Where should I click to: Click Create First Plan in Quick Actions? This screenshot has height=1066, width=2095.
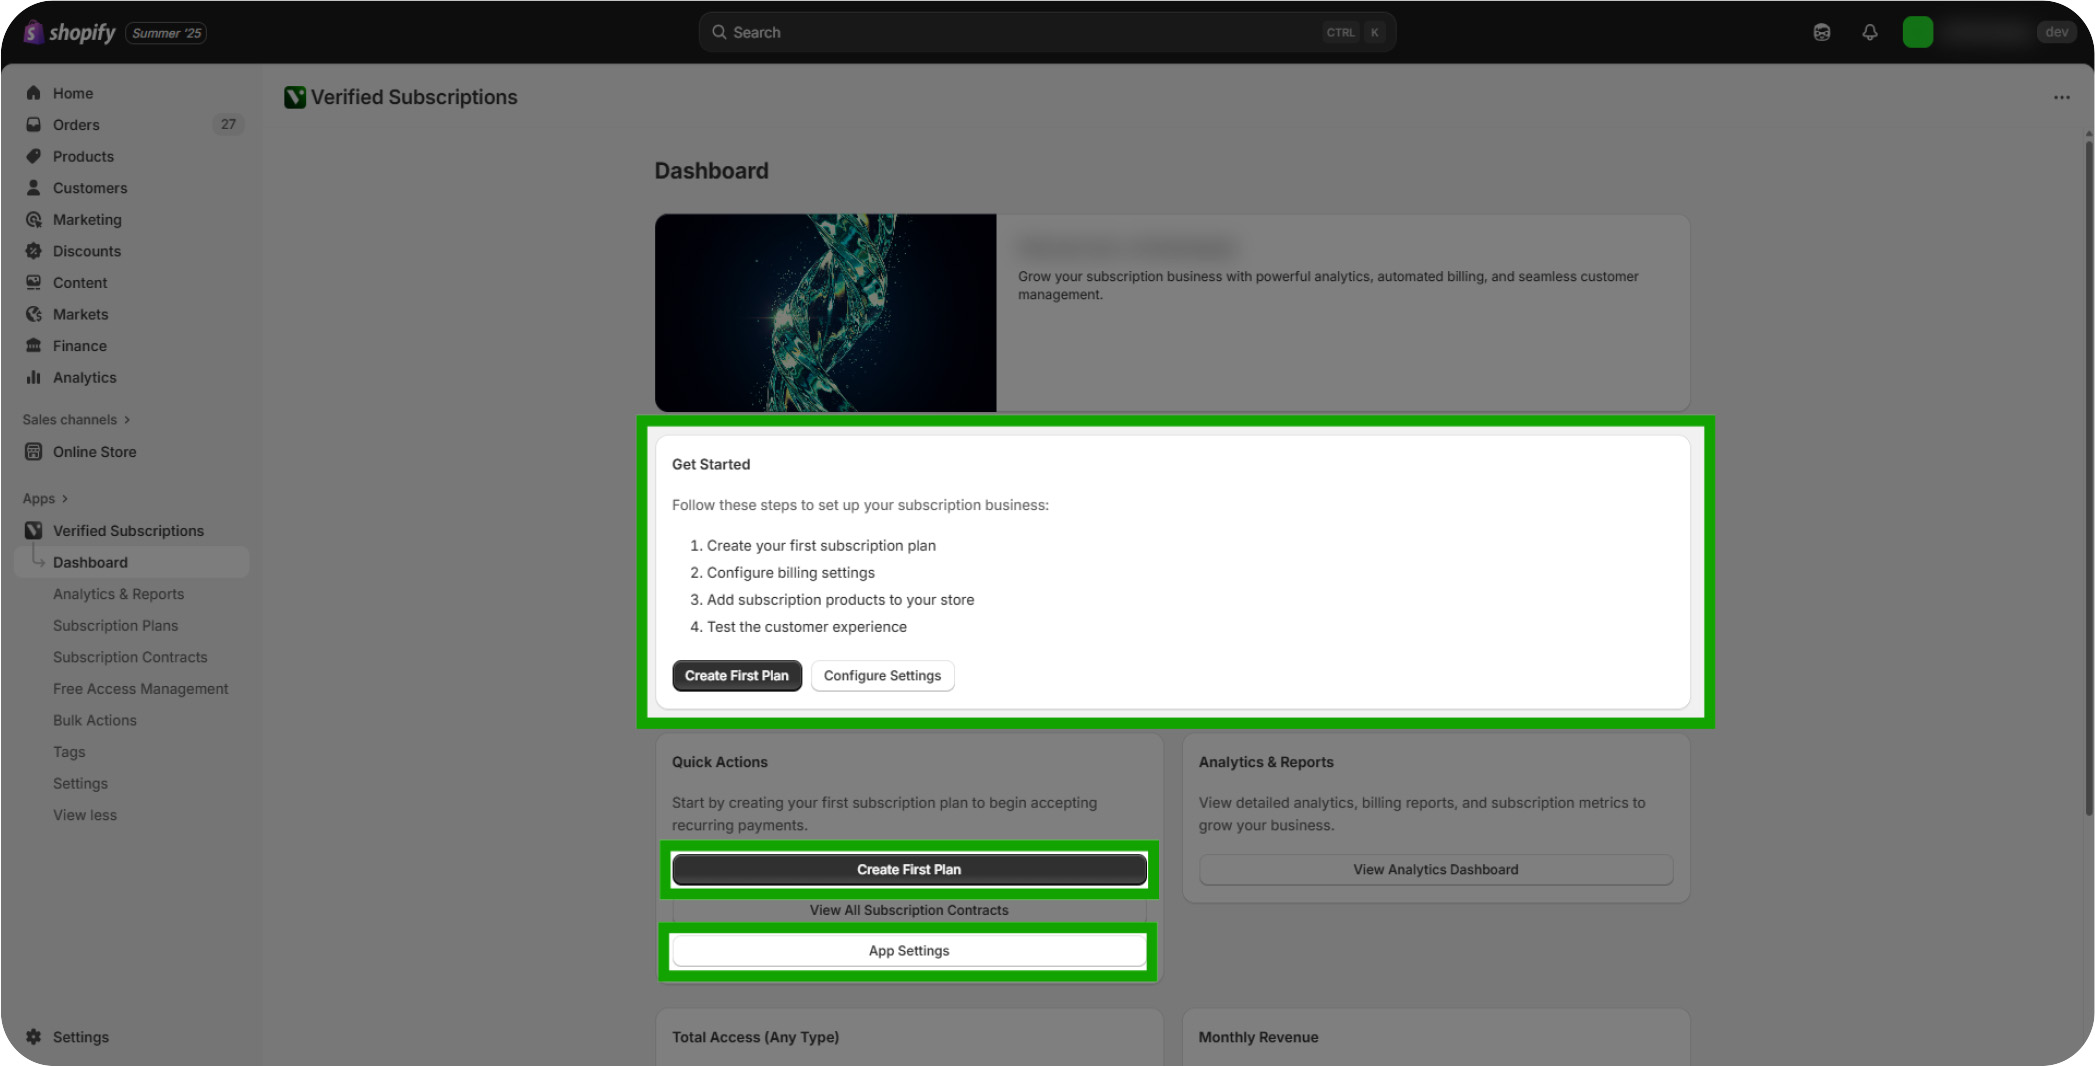tap(909, 869)
